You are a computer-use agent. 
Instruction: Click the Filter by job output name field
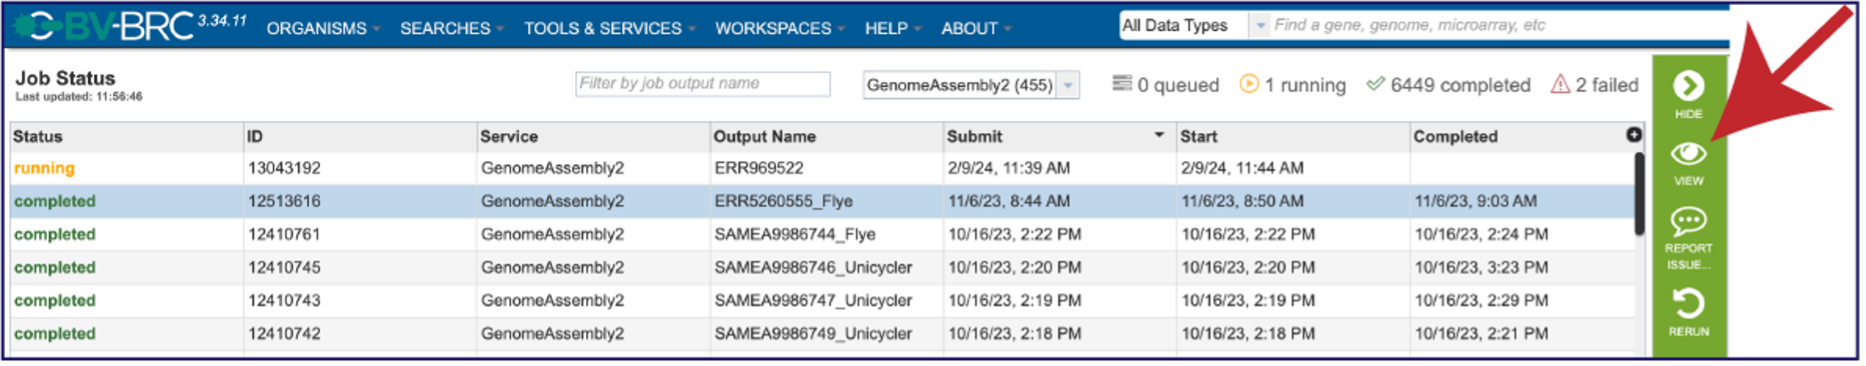point(702,84)
